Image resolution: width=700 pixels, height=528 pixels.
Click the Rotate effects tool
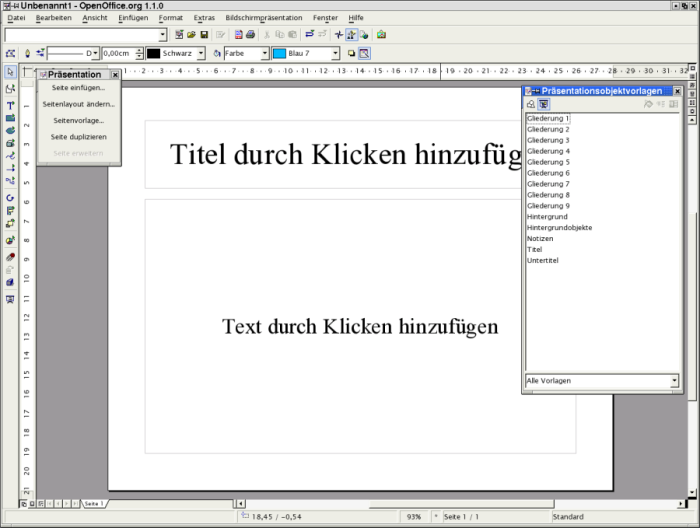10,198
